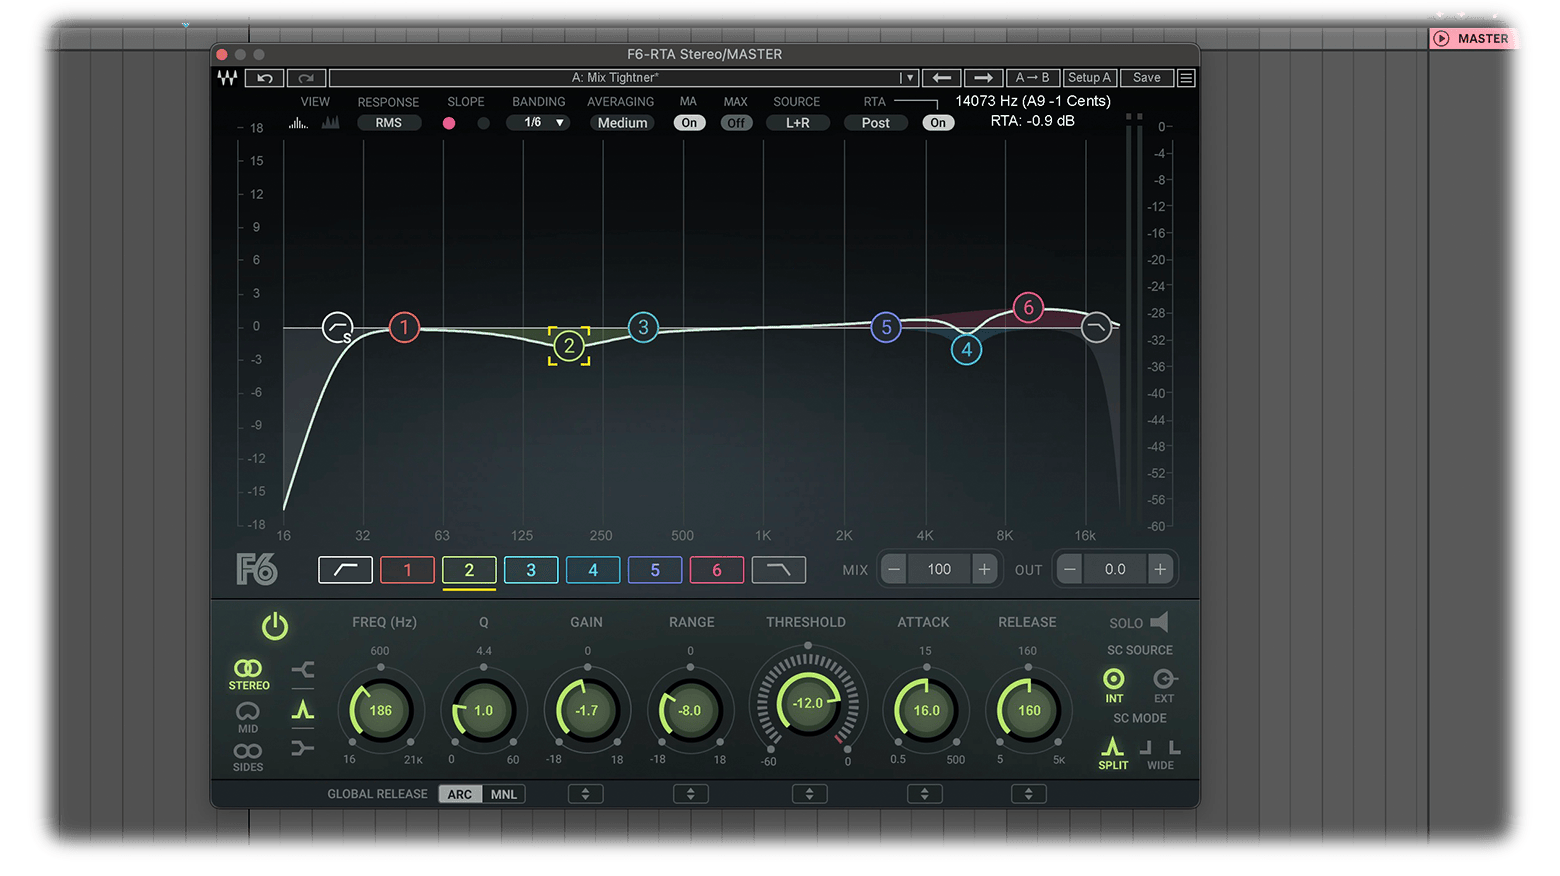Increase the MIX value with plus

coord(985,569)
